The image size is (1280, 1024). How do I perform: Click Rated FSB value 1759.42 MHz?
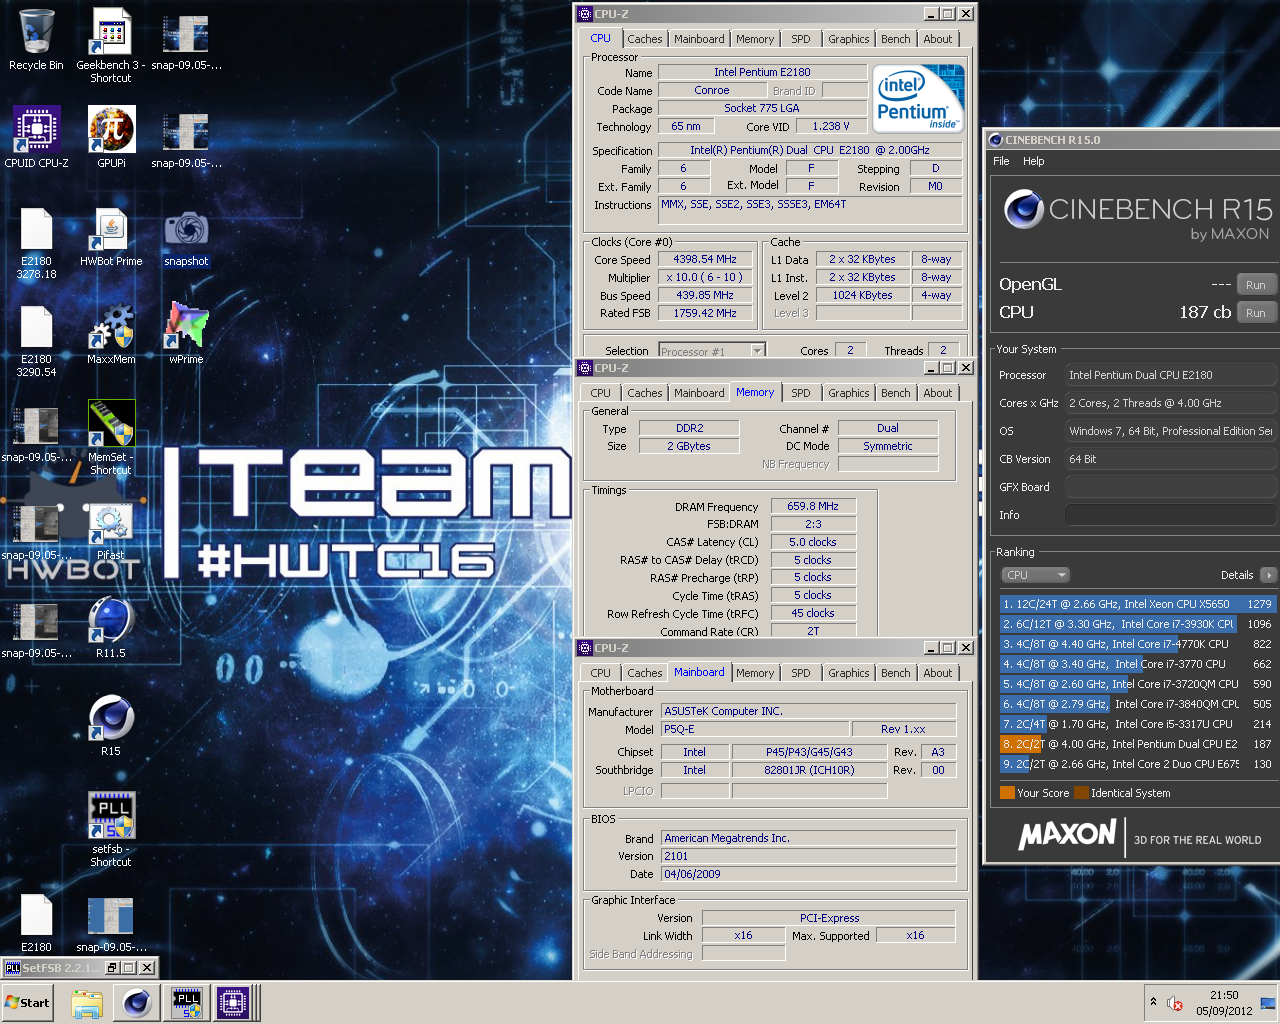(x=705, y=313)
